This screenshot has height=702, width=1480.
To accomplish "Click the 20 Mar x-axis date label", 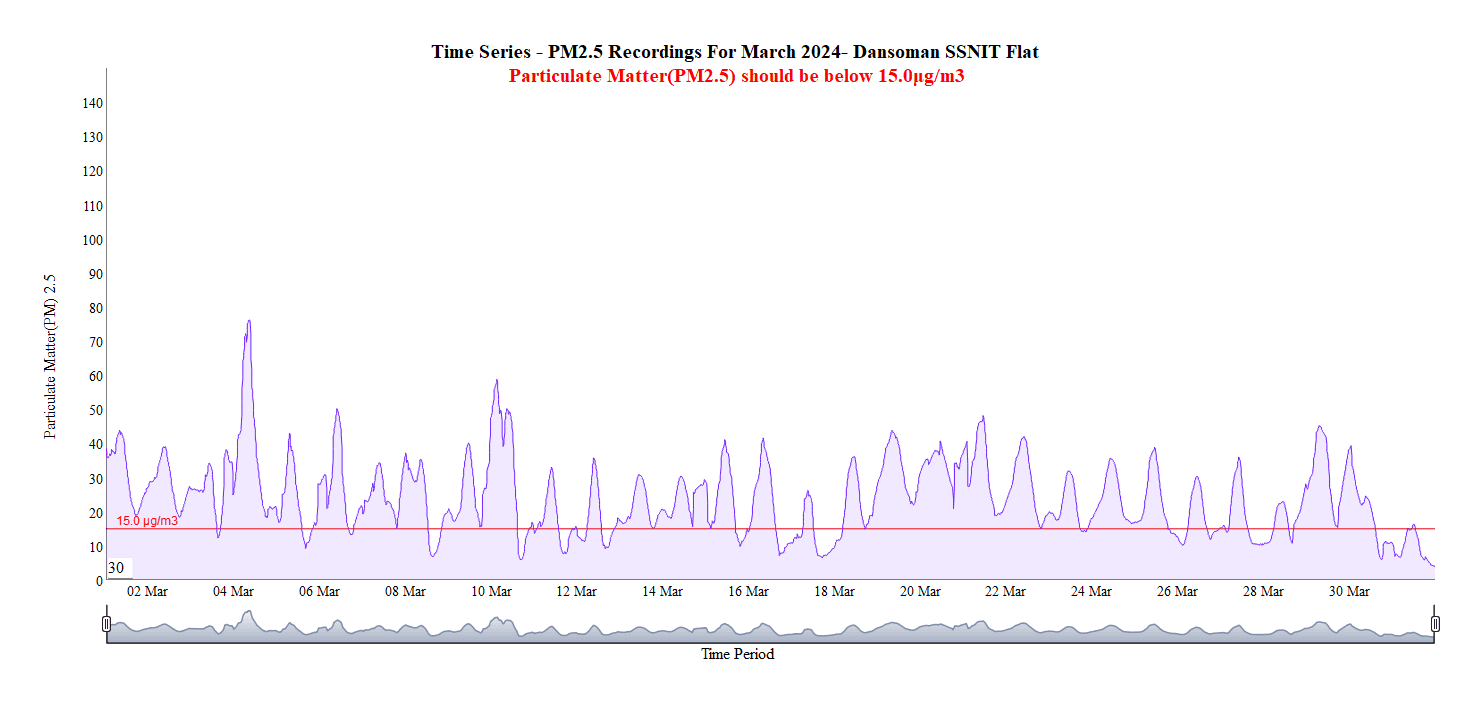I will (x=920, y=592).
